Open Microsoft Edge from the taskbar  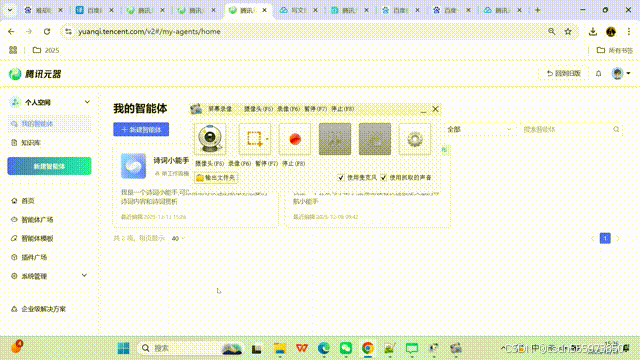324,348
